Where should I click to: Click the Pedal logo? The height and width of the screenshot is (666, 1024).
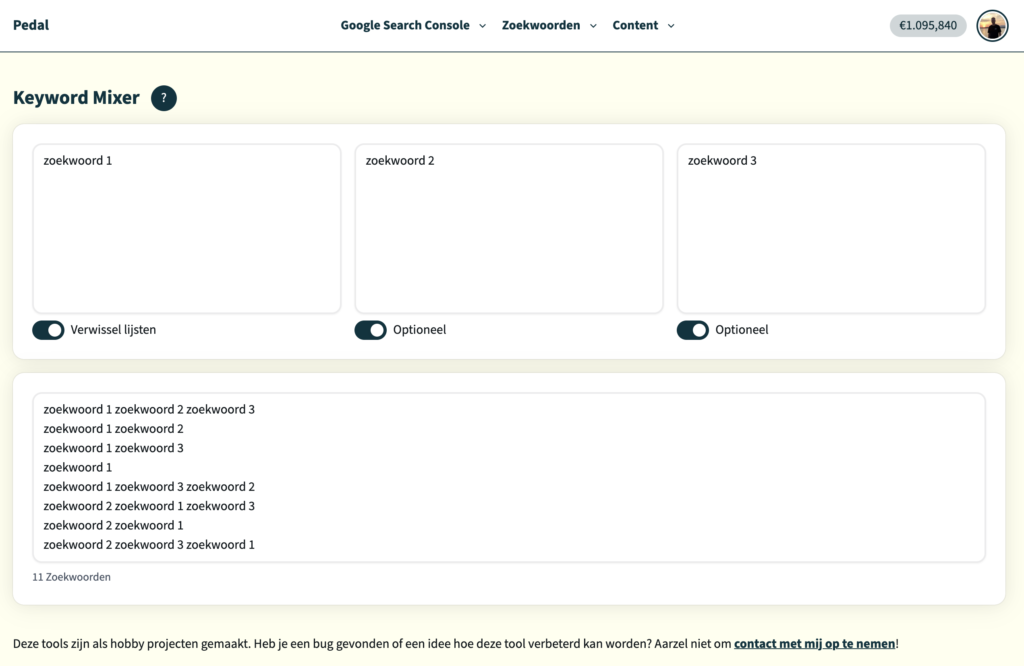point(30,24)
